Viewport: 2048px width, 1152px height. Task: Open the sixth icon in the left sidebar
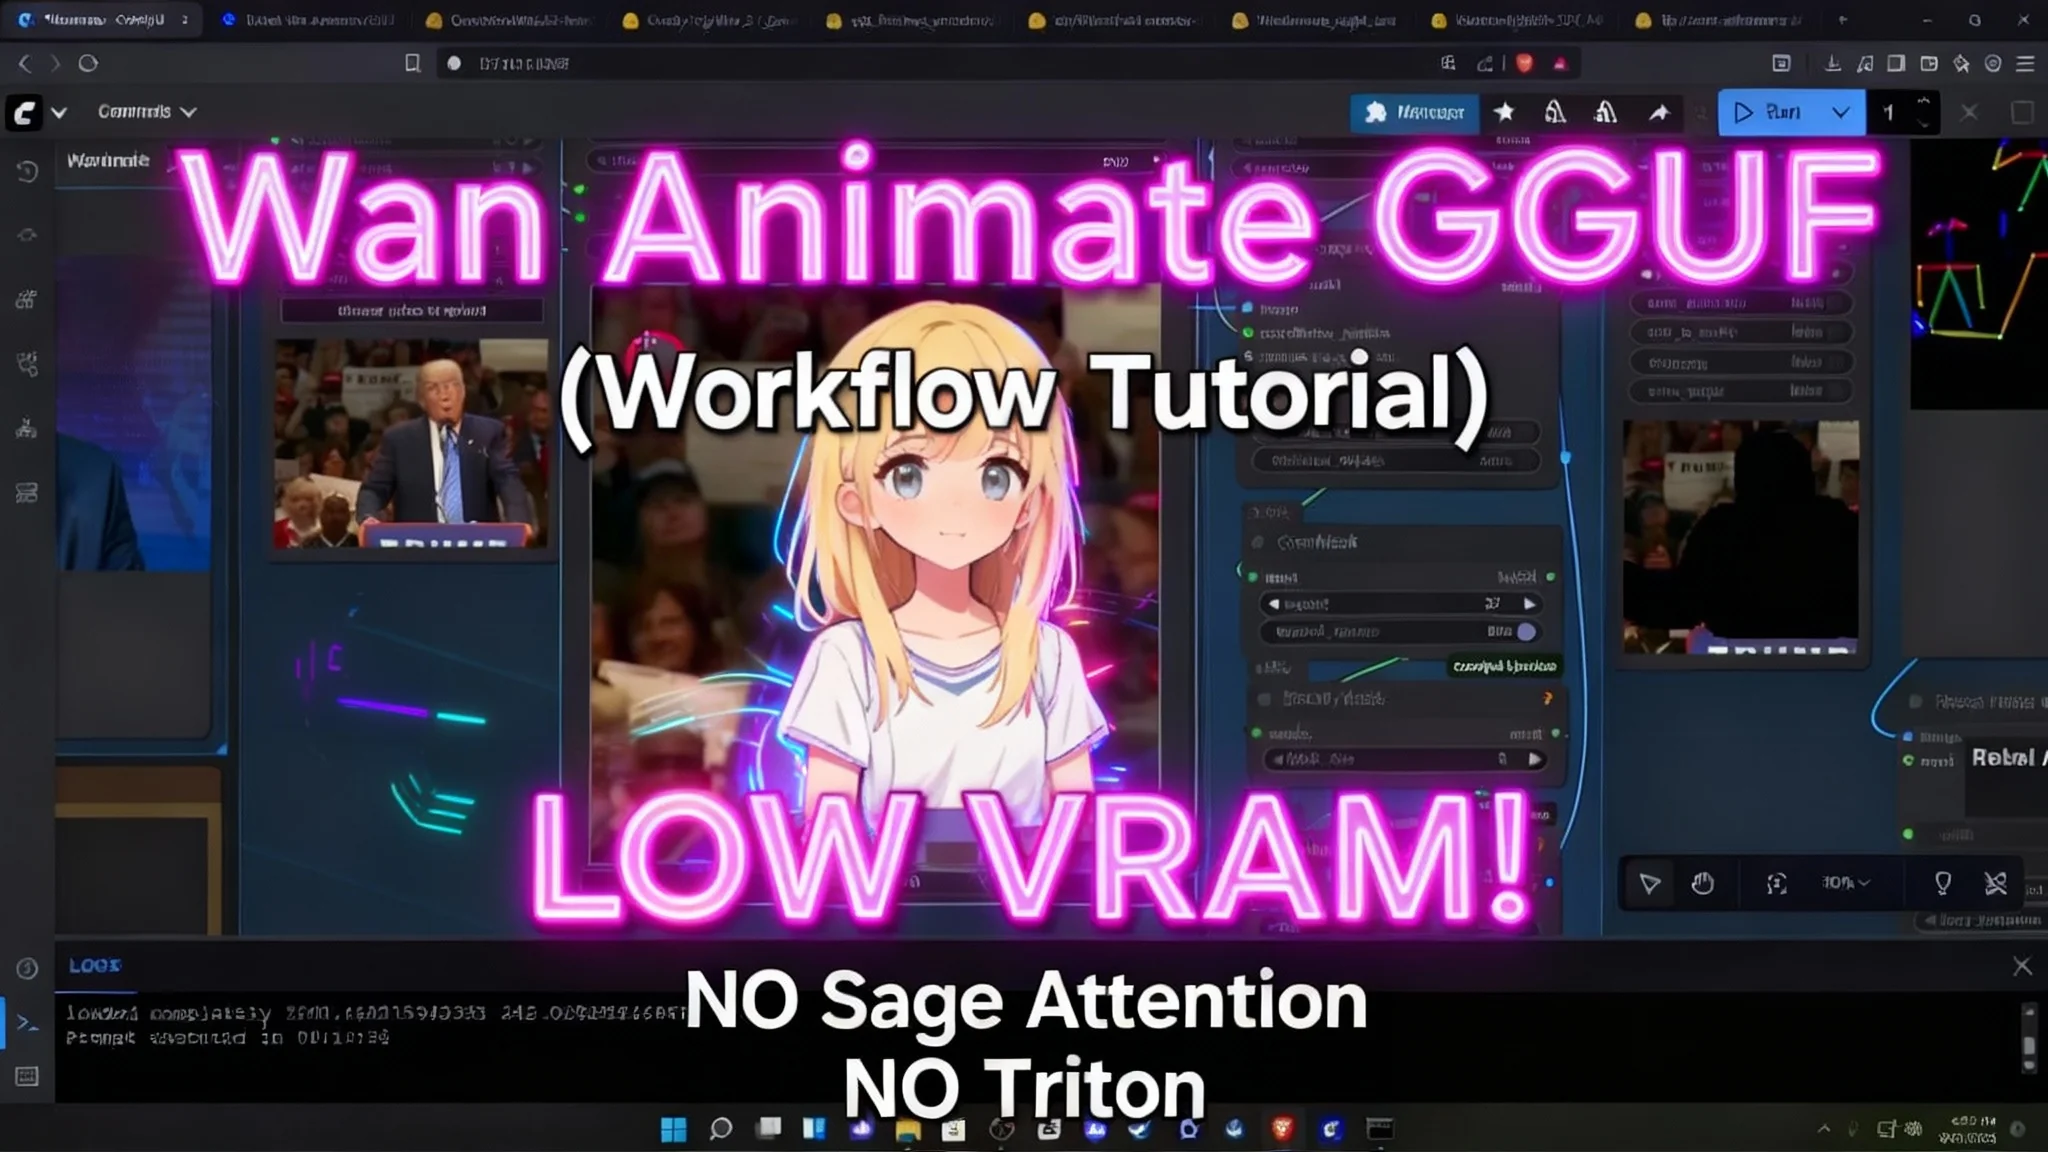coord(27,492)
